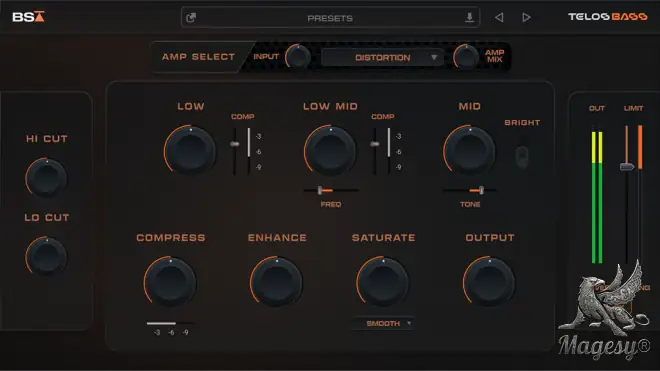The image size is (660, 371).
Task: Click the Amp Mix knob
Action: 466,57
